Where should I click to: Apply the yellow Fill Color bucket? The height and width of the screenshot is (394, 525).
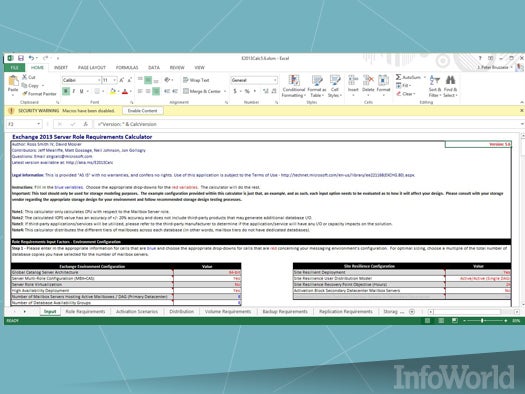(113, 91)
